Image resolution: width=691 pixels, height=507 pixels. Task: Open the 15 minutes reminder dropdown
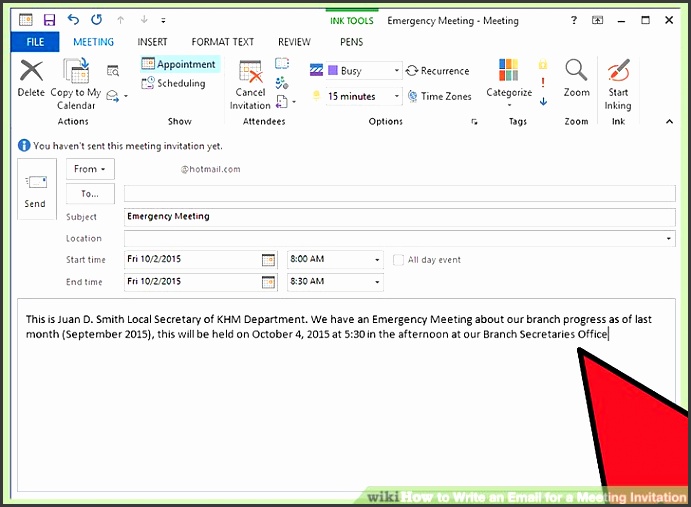click(396, 97)
